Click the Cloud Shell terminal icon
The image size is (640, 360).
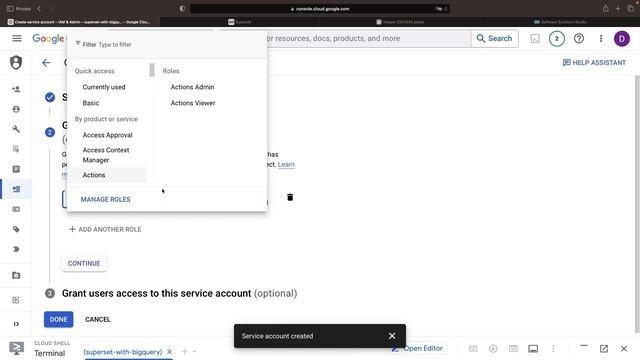tap(16, 348)
